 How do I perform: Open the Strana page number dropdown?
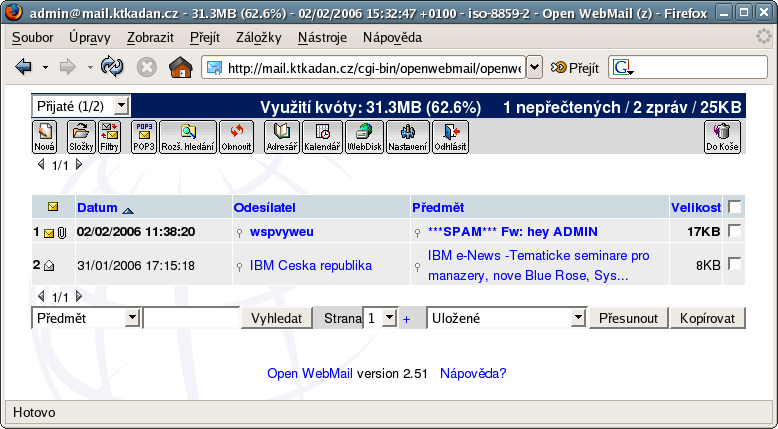(x=380, y=318)
